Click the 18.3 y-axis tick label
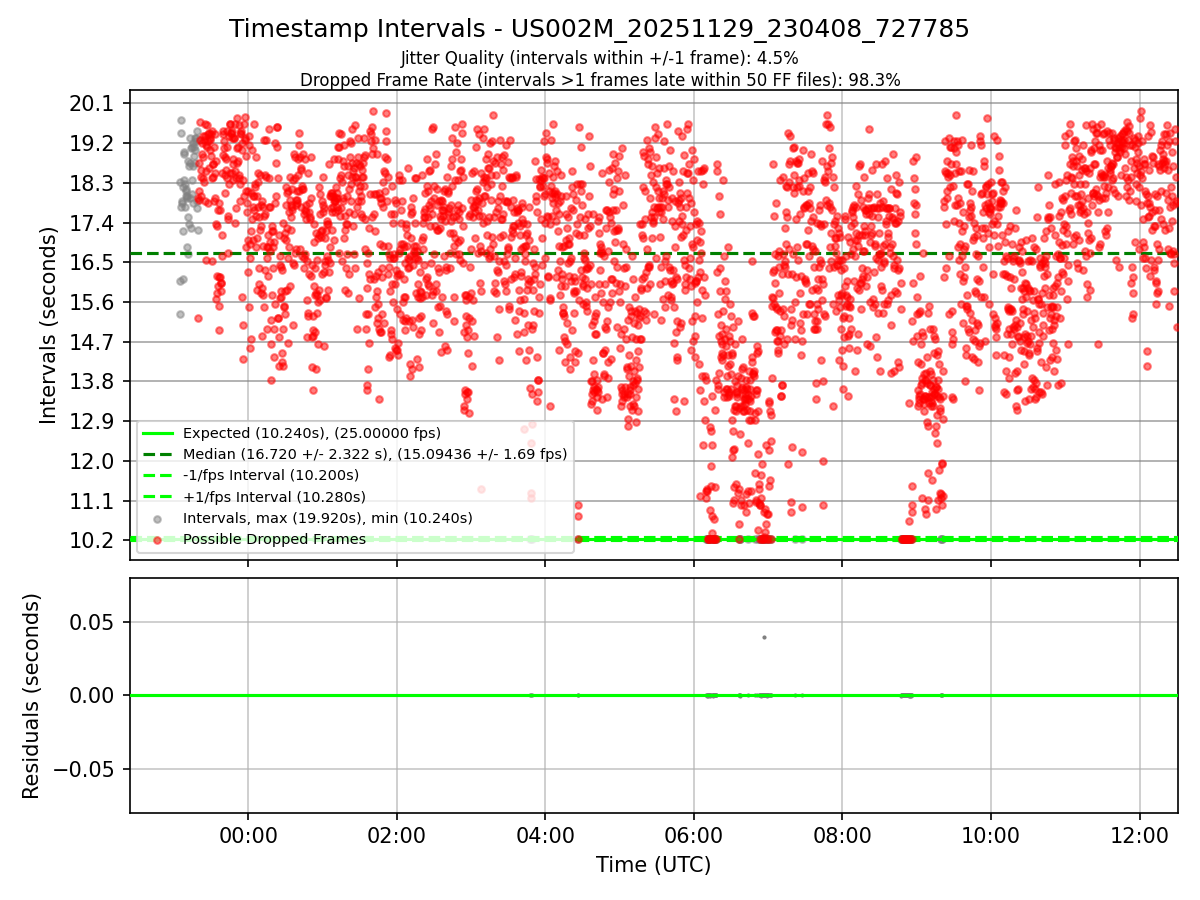Image resolution: width=1200 pixels, height=900 pixels. click(x=93, y=183)
